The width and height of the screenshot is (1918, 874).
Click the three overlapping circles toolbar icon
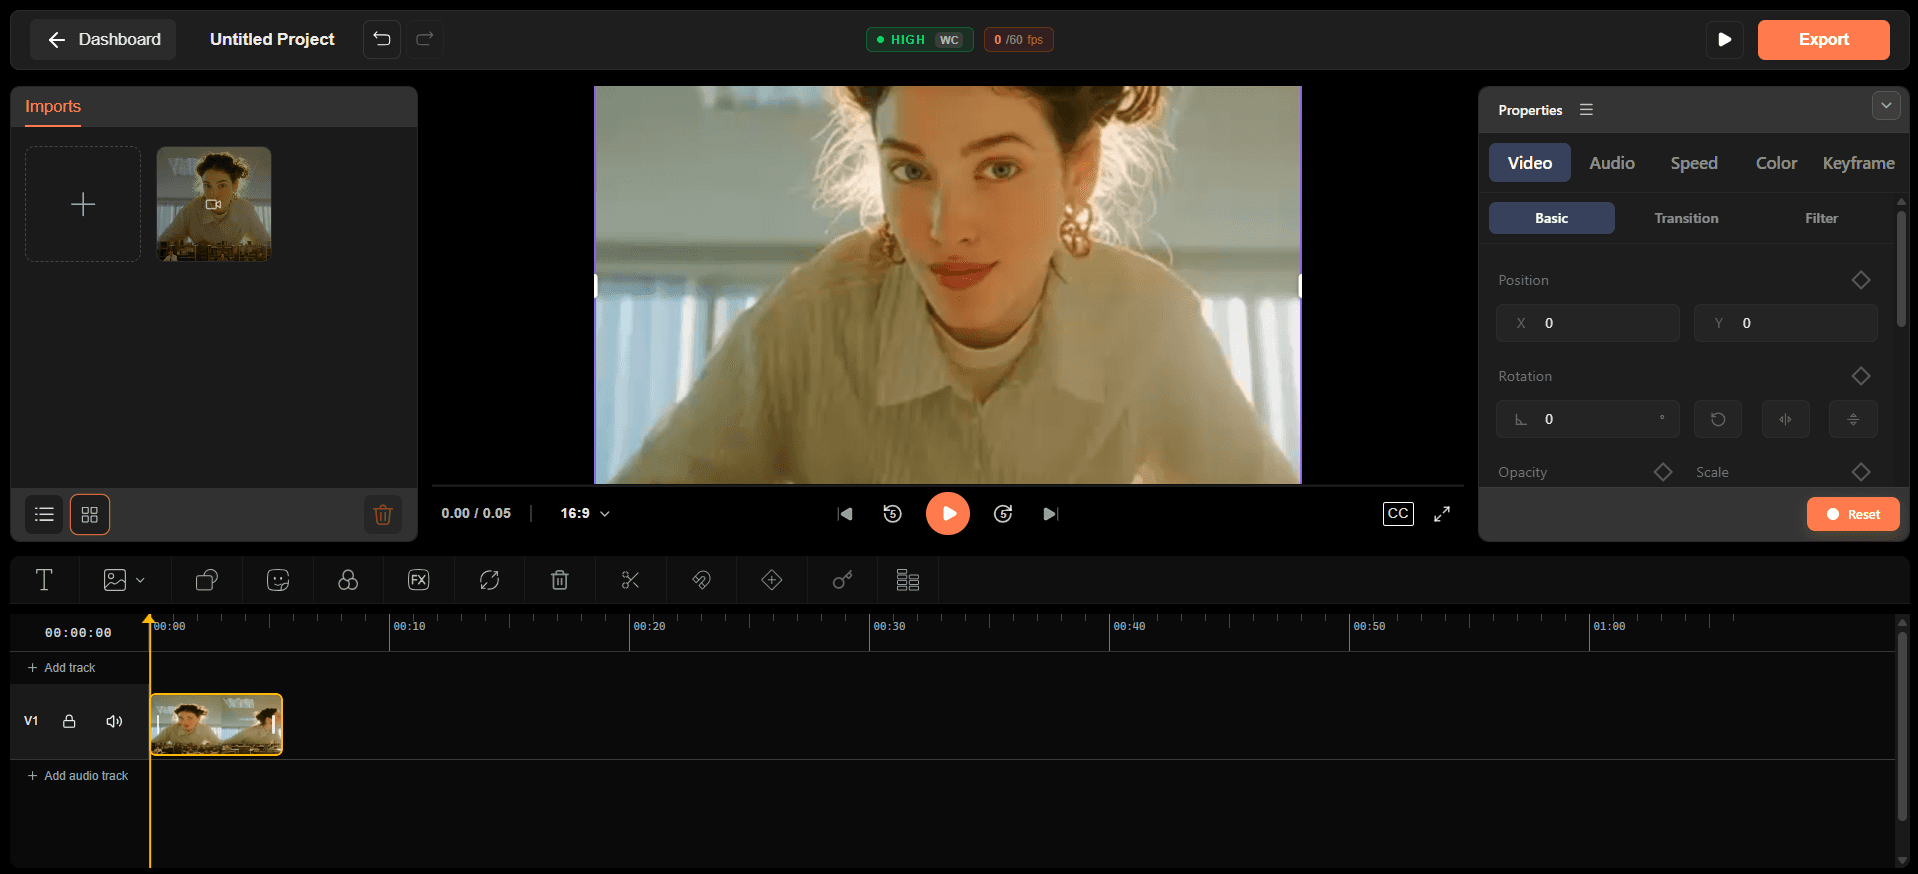pyautogui.click(x=348, y=580)
